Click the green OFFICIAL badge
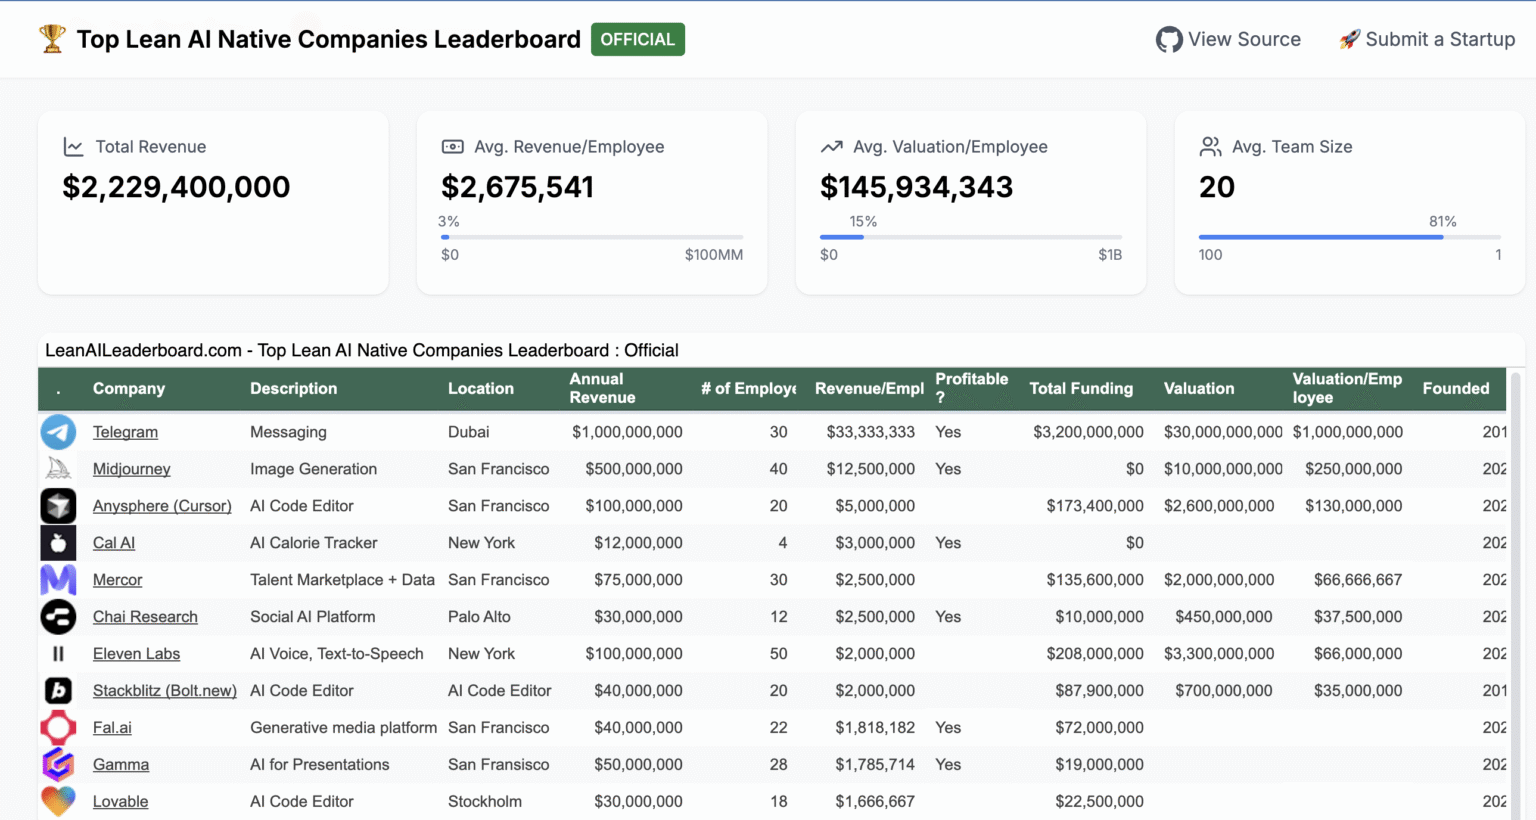The height and width of the screenshot is (820, 1536). (638, 39)
